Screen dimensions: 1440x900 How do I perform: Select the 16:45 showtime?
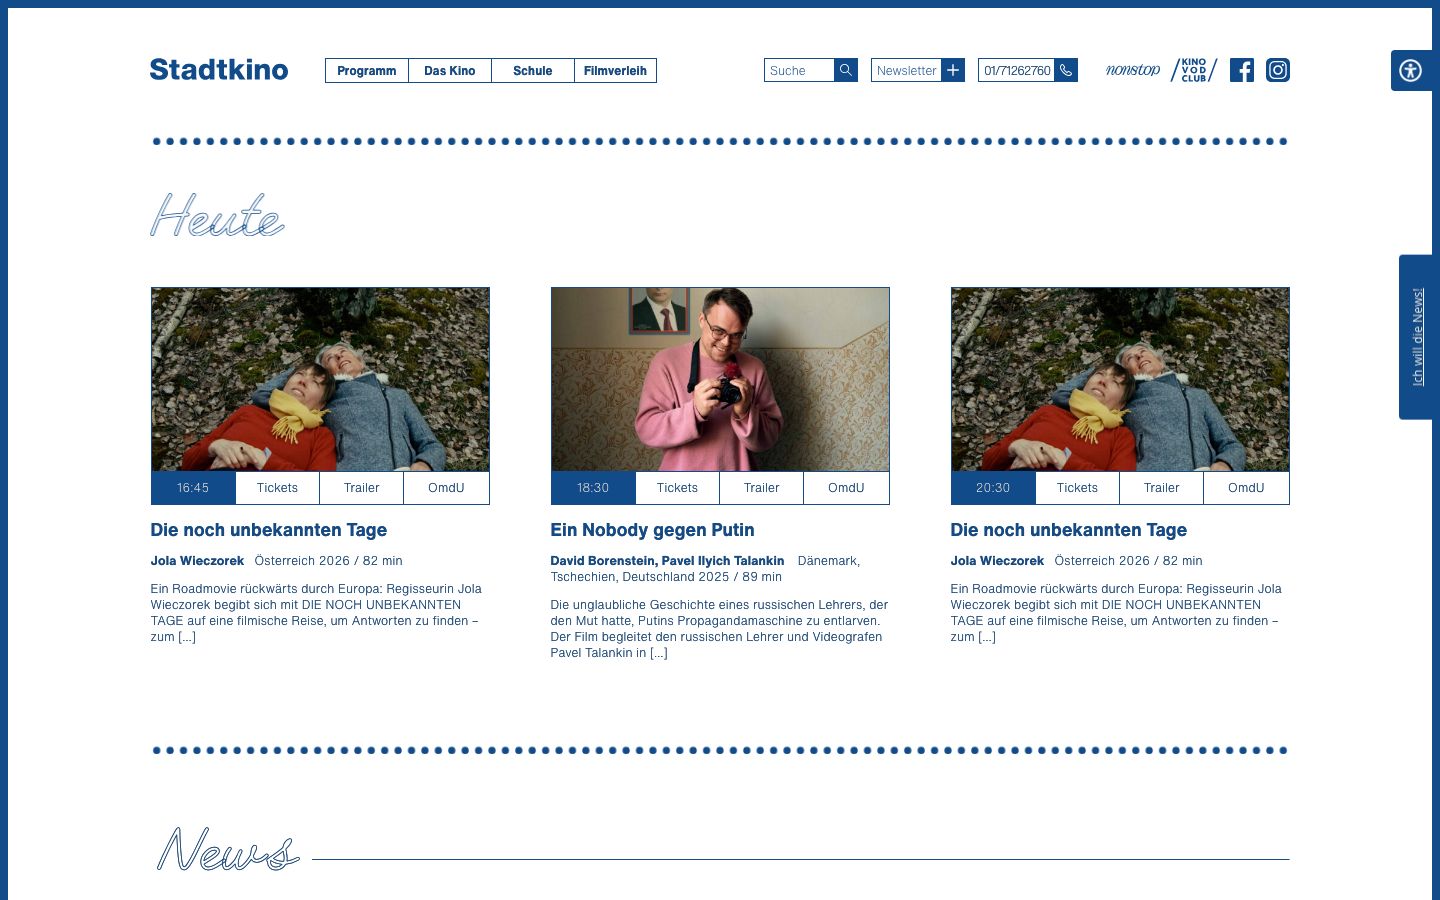[x=193, y=488]
